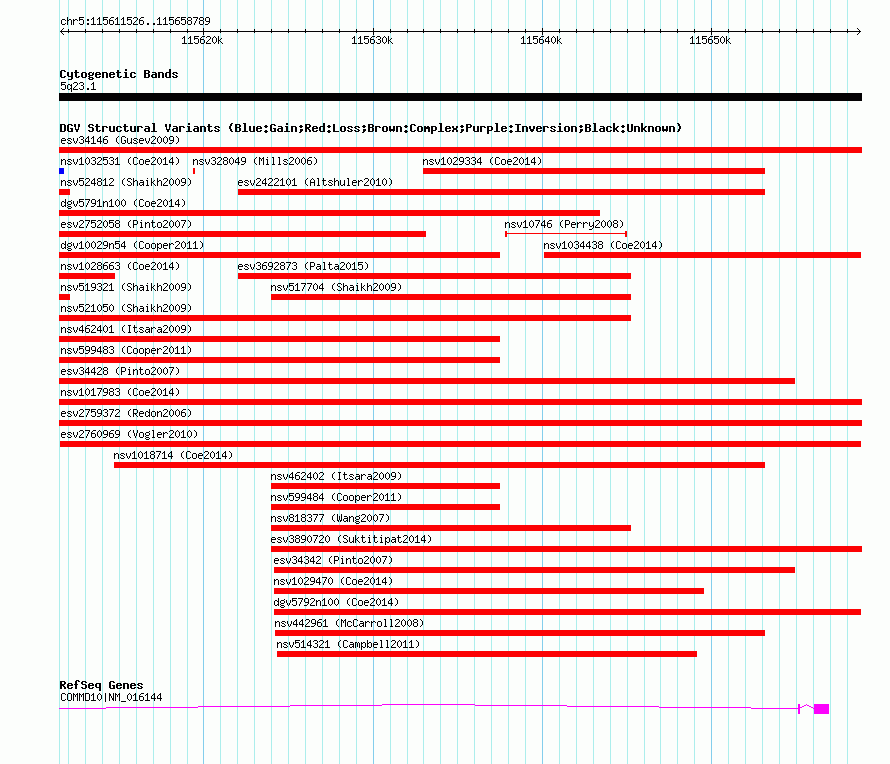Click the RefSeq Genes track title
The height and width of the screenshot is (764, 890).
click(101, 685)
